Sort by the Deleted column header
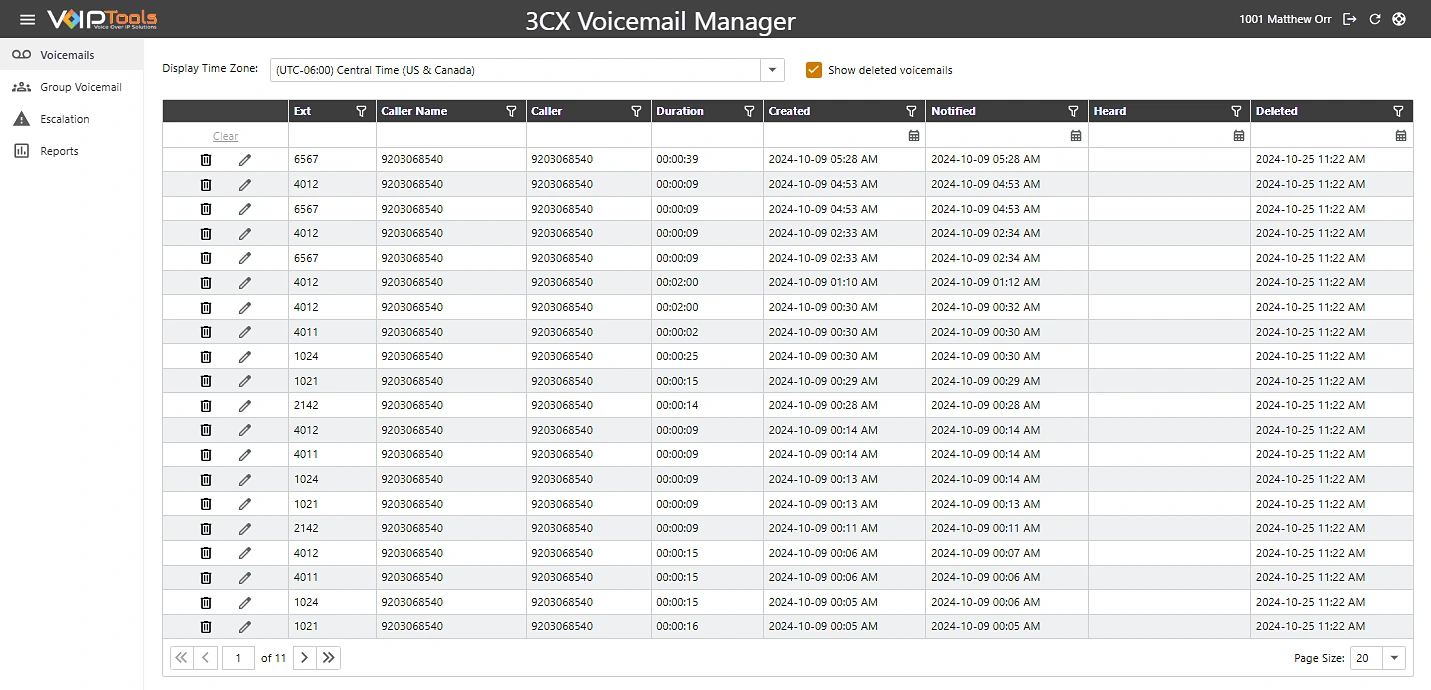Screen dimensions: 1431x690 click(x=1277, y=111)
